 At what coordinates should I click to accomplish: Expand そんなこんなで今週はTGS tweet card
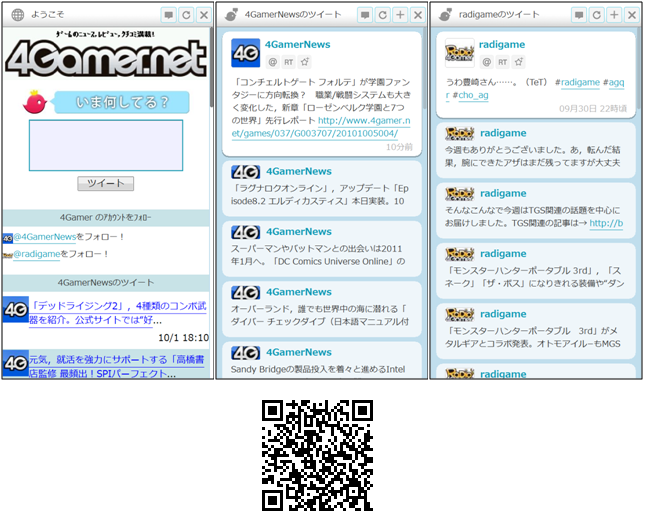click(x=536, y=211)
